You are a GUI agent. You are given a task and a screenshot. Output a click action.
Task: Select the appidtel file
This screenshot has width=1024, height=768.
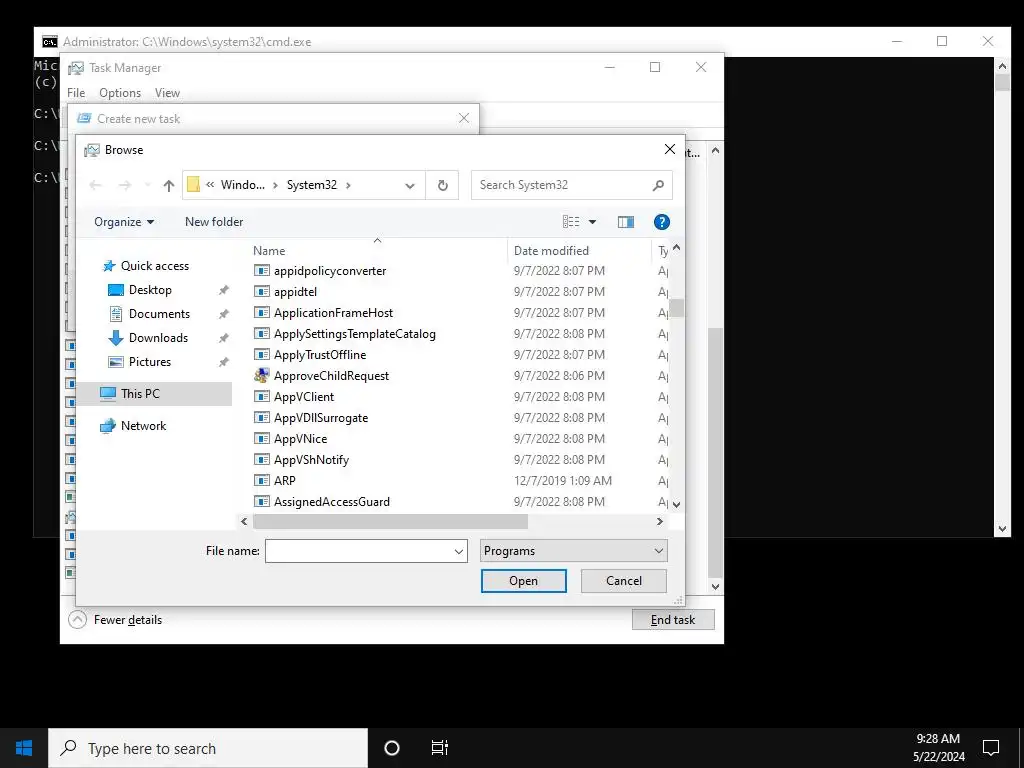(295, 292)
